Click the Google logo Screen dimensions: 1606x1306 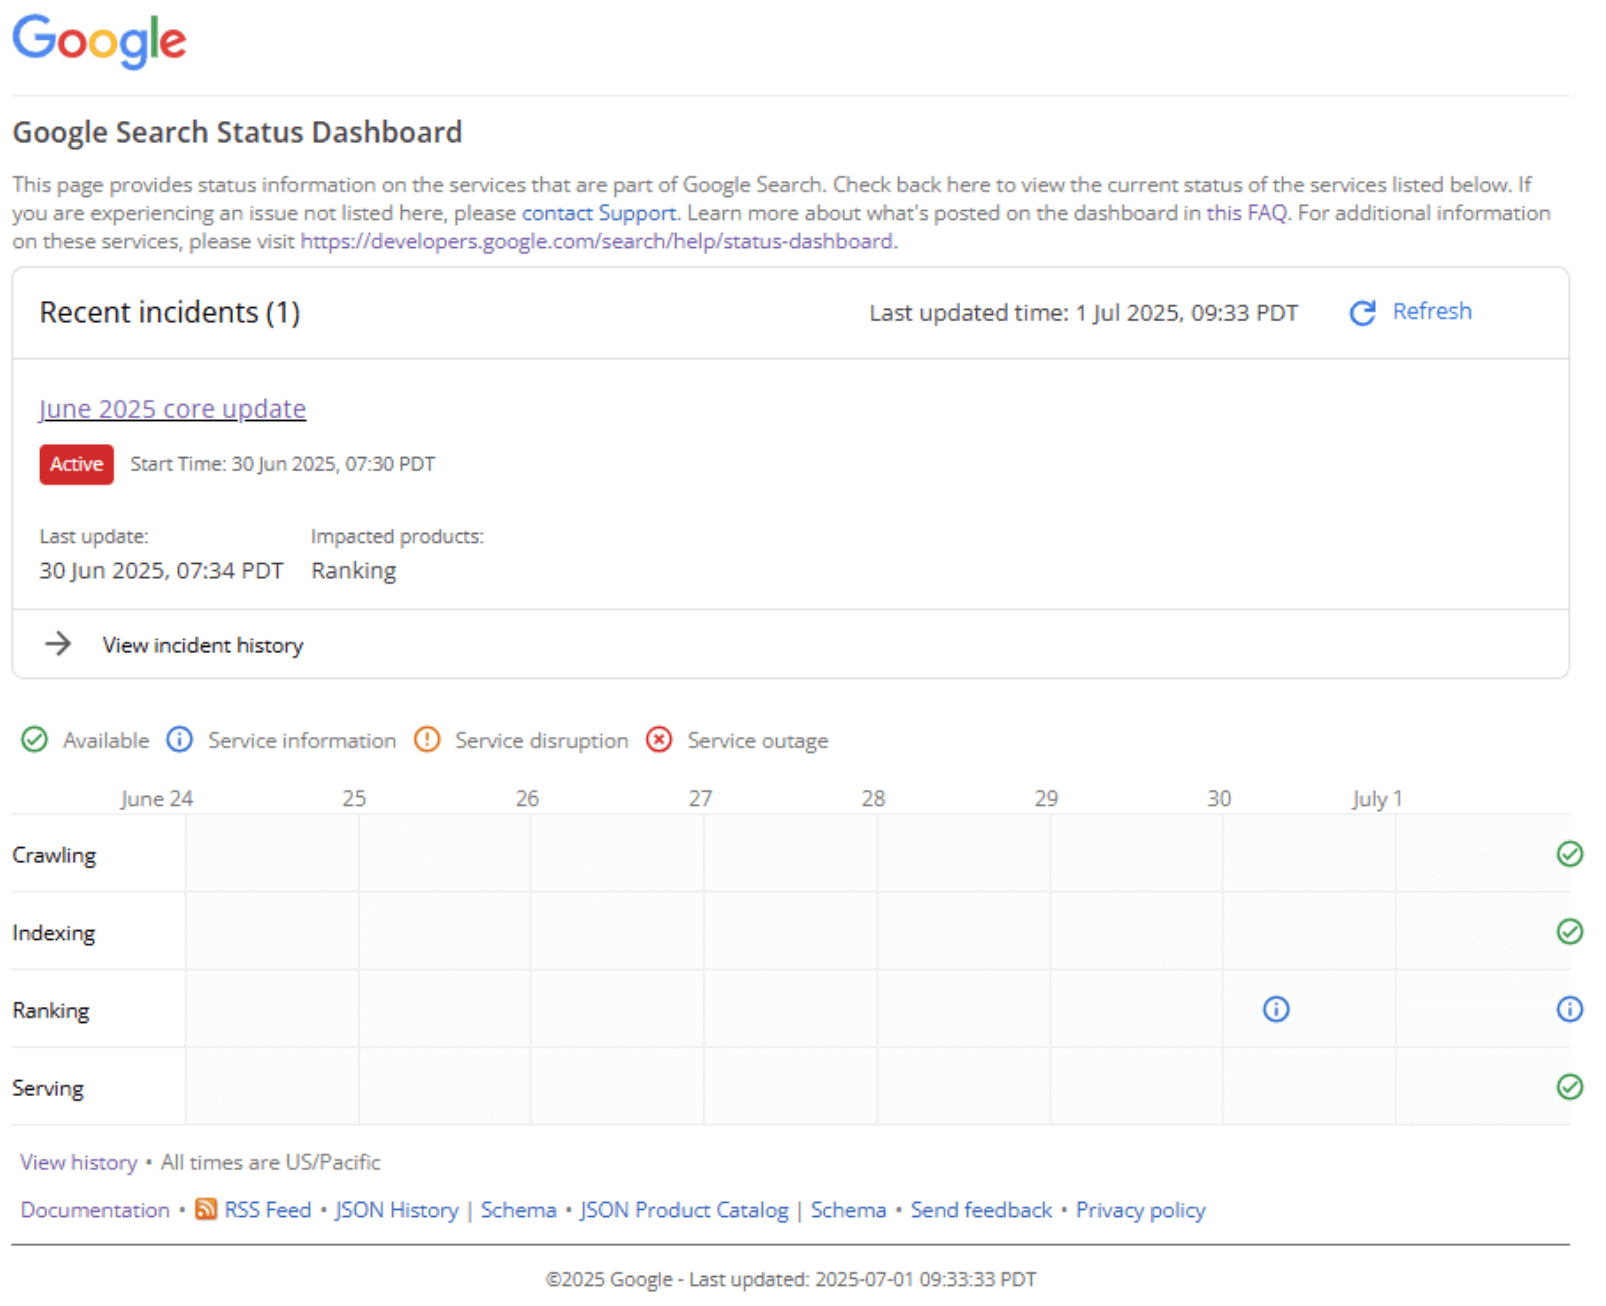(x=99, y=41)
